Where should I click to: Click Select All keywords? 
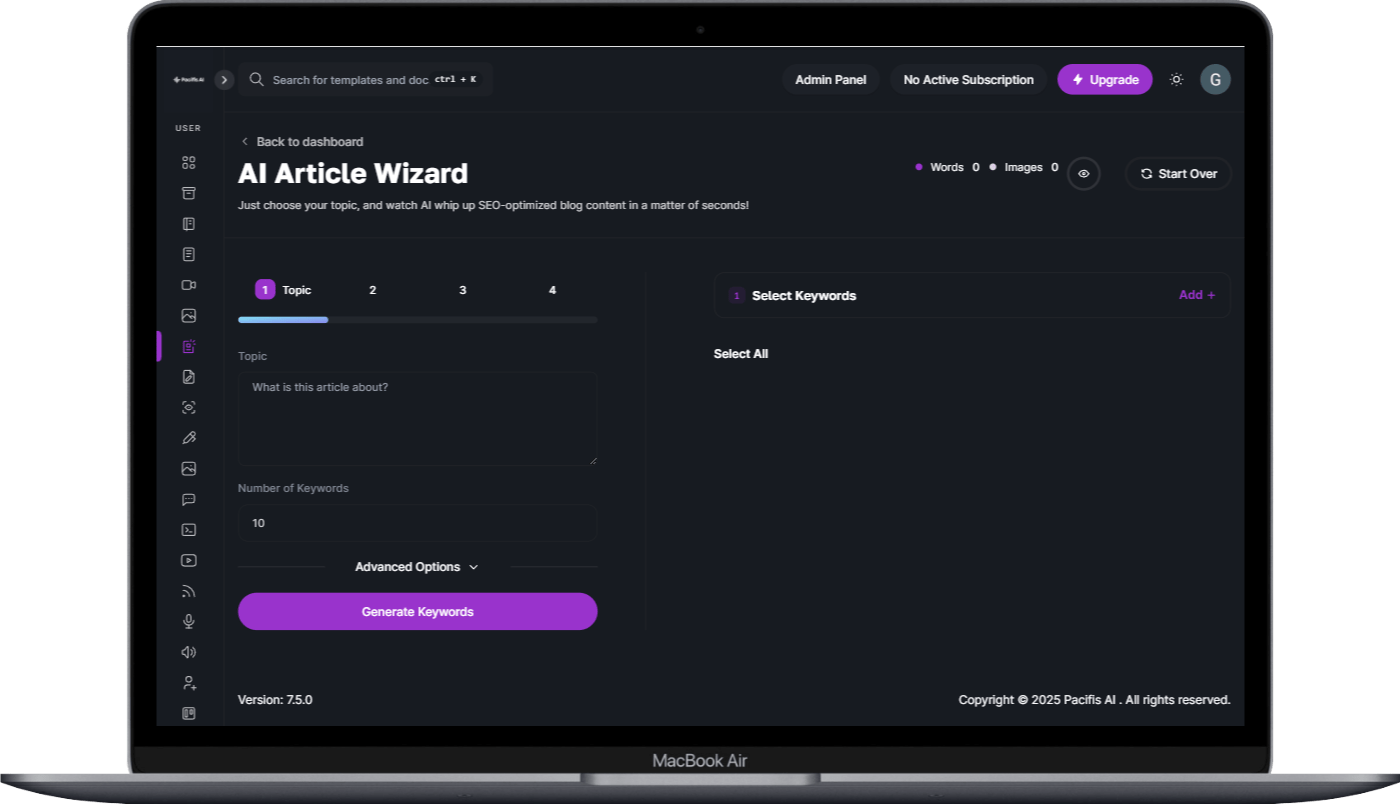point(741,354)
